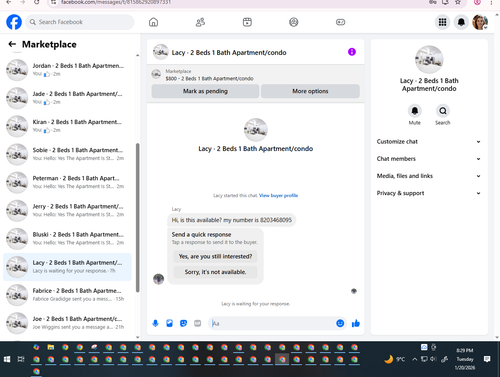The width and height of the screenshot is (500, 377).
Task: Open the Facebook logo home link
Action: [14, 22]
